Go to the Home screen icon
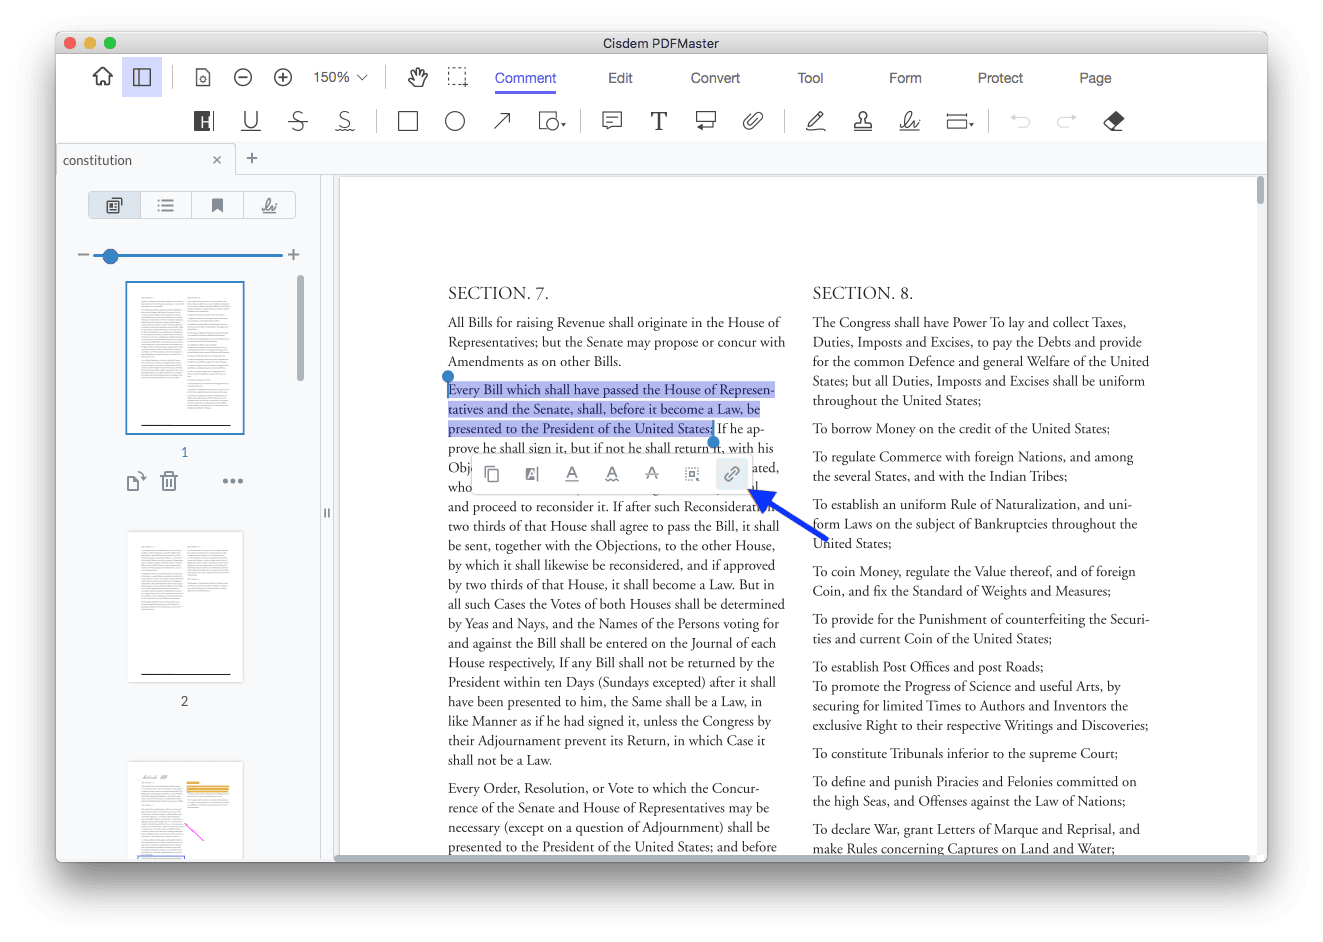The height and width of the screenshot is (942, 1323). tap(103, 77)
